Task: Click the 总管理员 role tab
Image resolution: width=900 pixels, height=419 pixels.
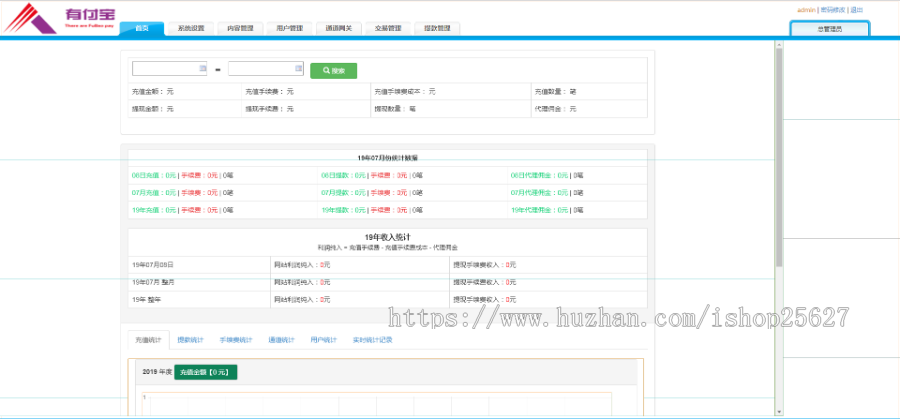Action: pos(830,29)
